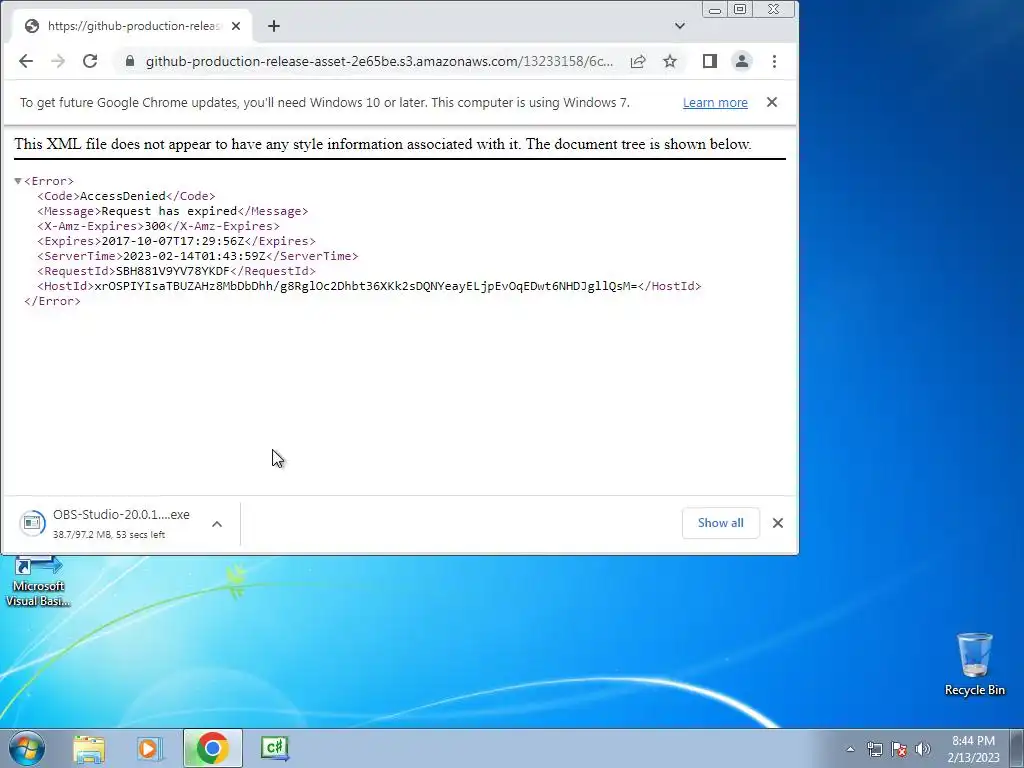The width and height of the screenshot is (1024, 768).
Task: Click the OBS-Studio download file icon
Action: tap(32, 523)
